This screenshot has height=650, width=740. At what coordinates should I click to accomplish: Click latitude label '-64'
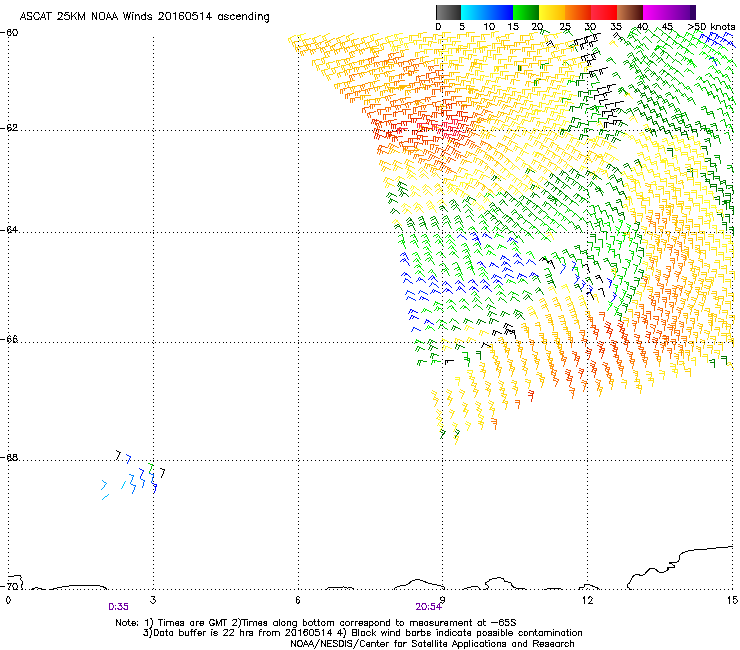tap(9, 230)
